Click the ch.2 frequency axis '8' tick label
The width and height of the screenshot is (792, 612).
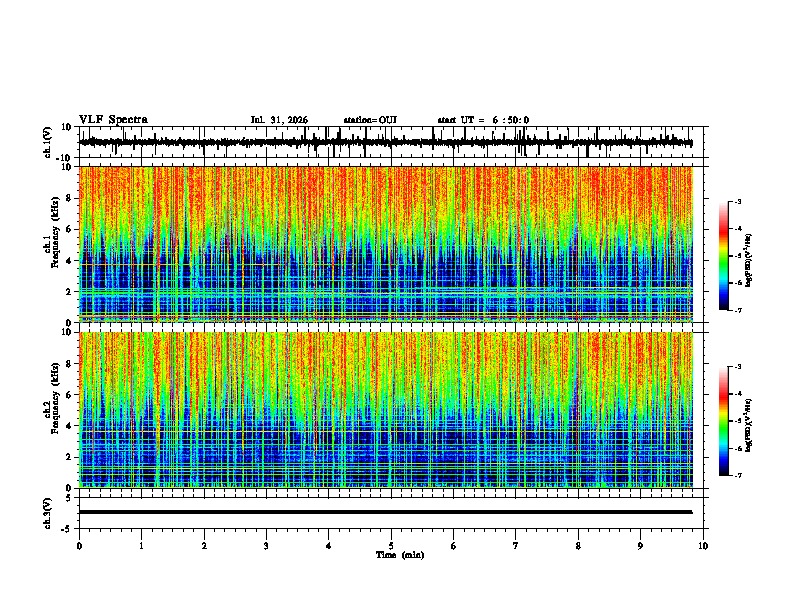[69, 364]
